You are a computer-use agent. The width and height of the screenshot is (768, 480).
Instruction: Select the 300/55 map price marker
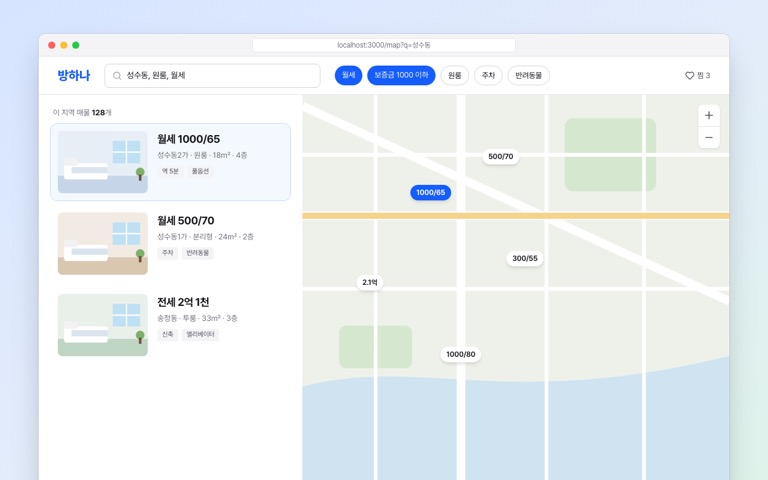click(525, 258)
